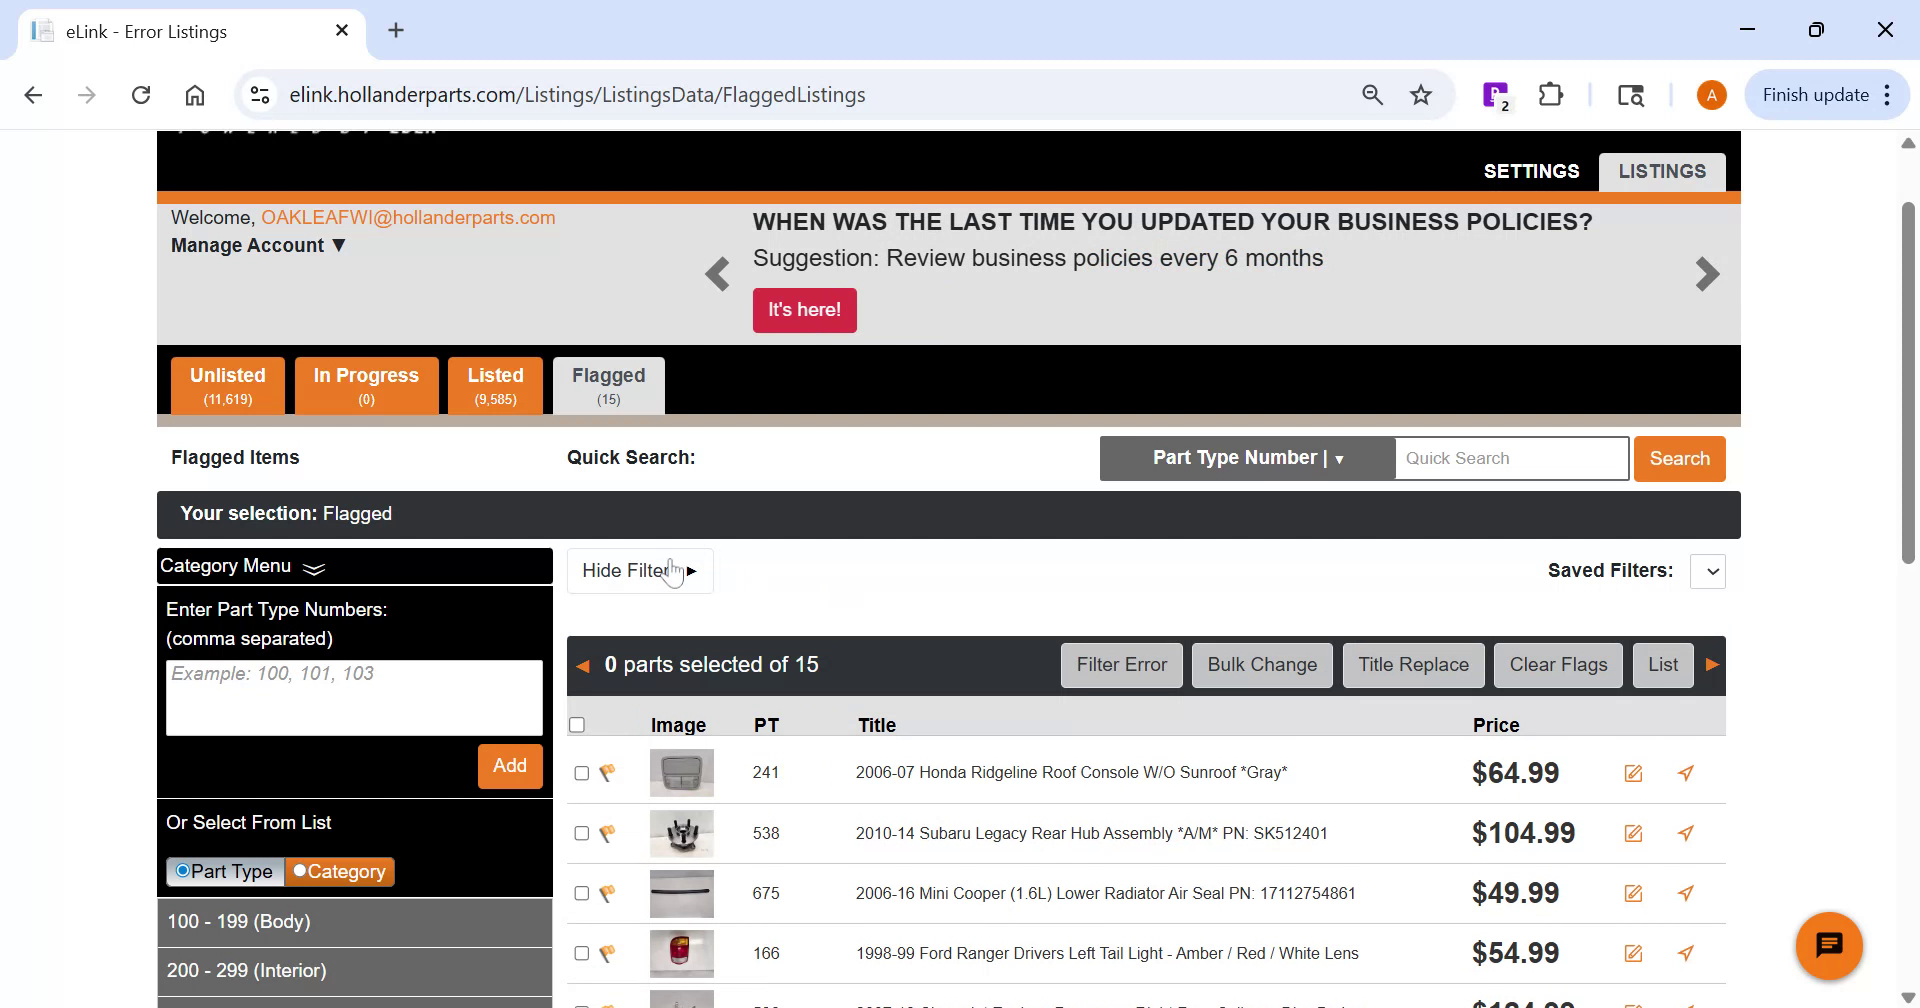Screen dimensions: 1920x1008
Task: Select all parts with header checkbox
Action: (578, 723)
